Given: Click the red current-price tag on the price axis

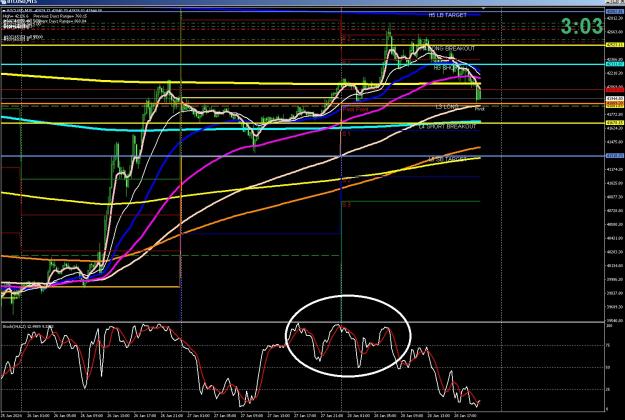Looking at the screenshot, I should (x=615, y=91).
